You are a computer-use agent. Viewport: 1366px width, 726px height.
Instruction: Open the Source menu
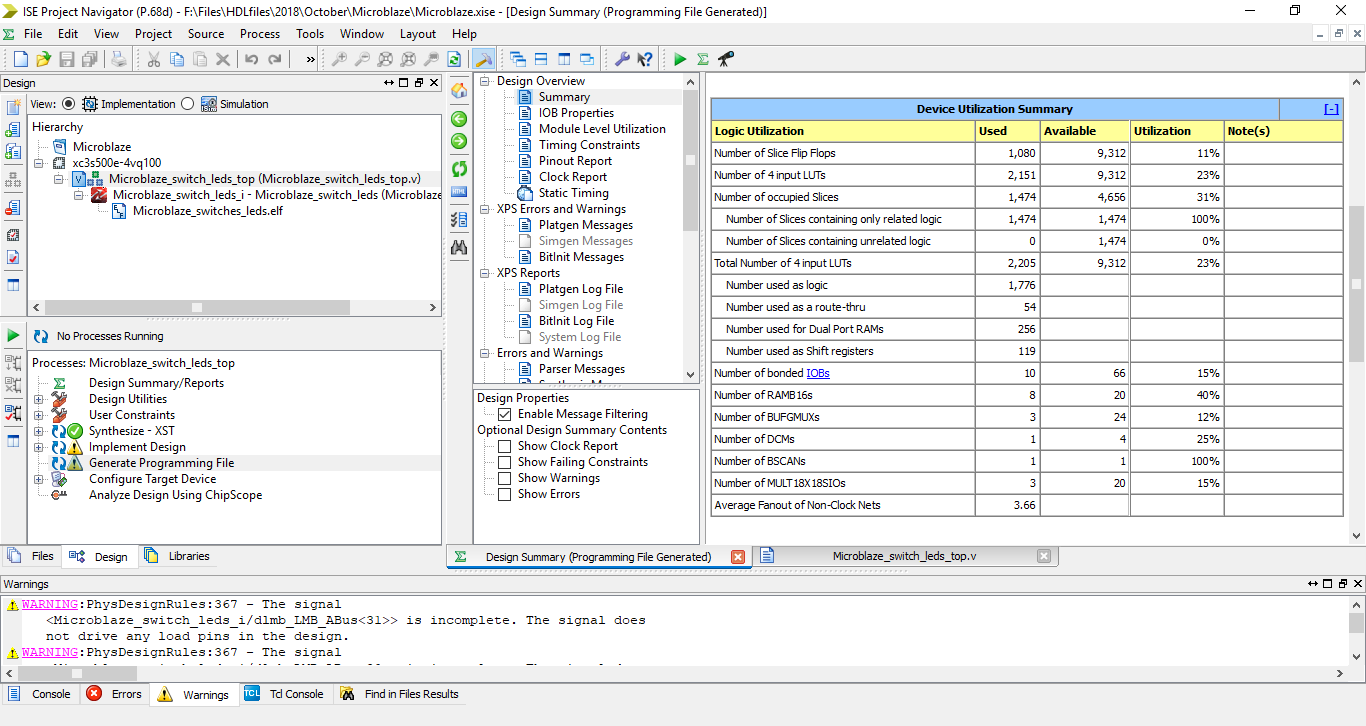(206, 34)
